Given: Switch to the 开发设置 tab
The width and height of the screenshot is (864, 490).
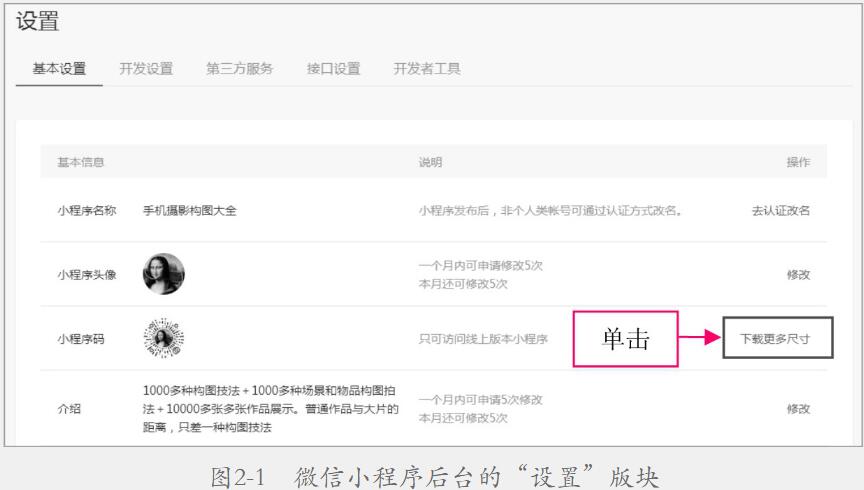Looking at the screenshot, I should (x=145, y=69).
